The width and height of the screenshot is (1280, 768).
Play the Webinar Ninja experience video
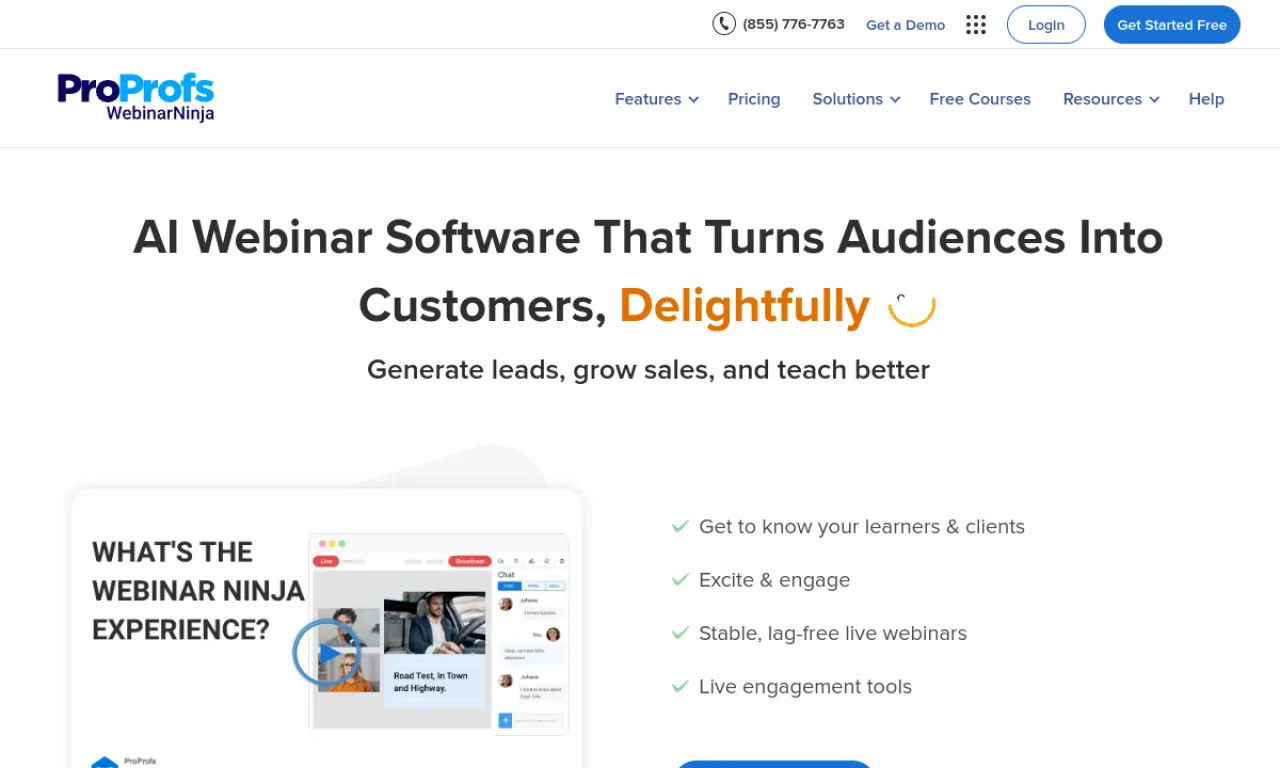326,653
